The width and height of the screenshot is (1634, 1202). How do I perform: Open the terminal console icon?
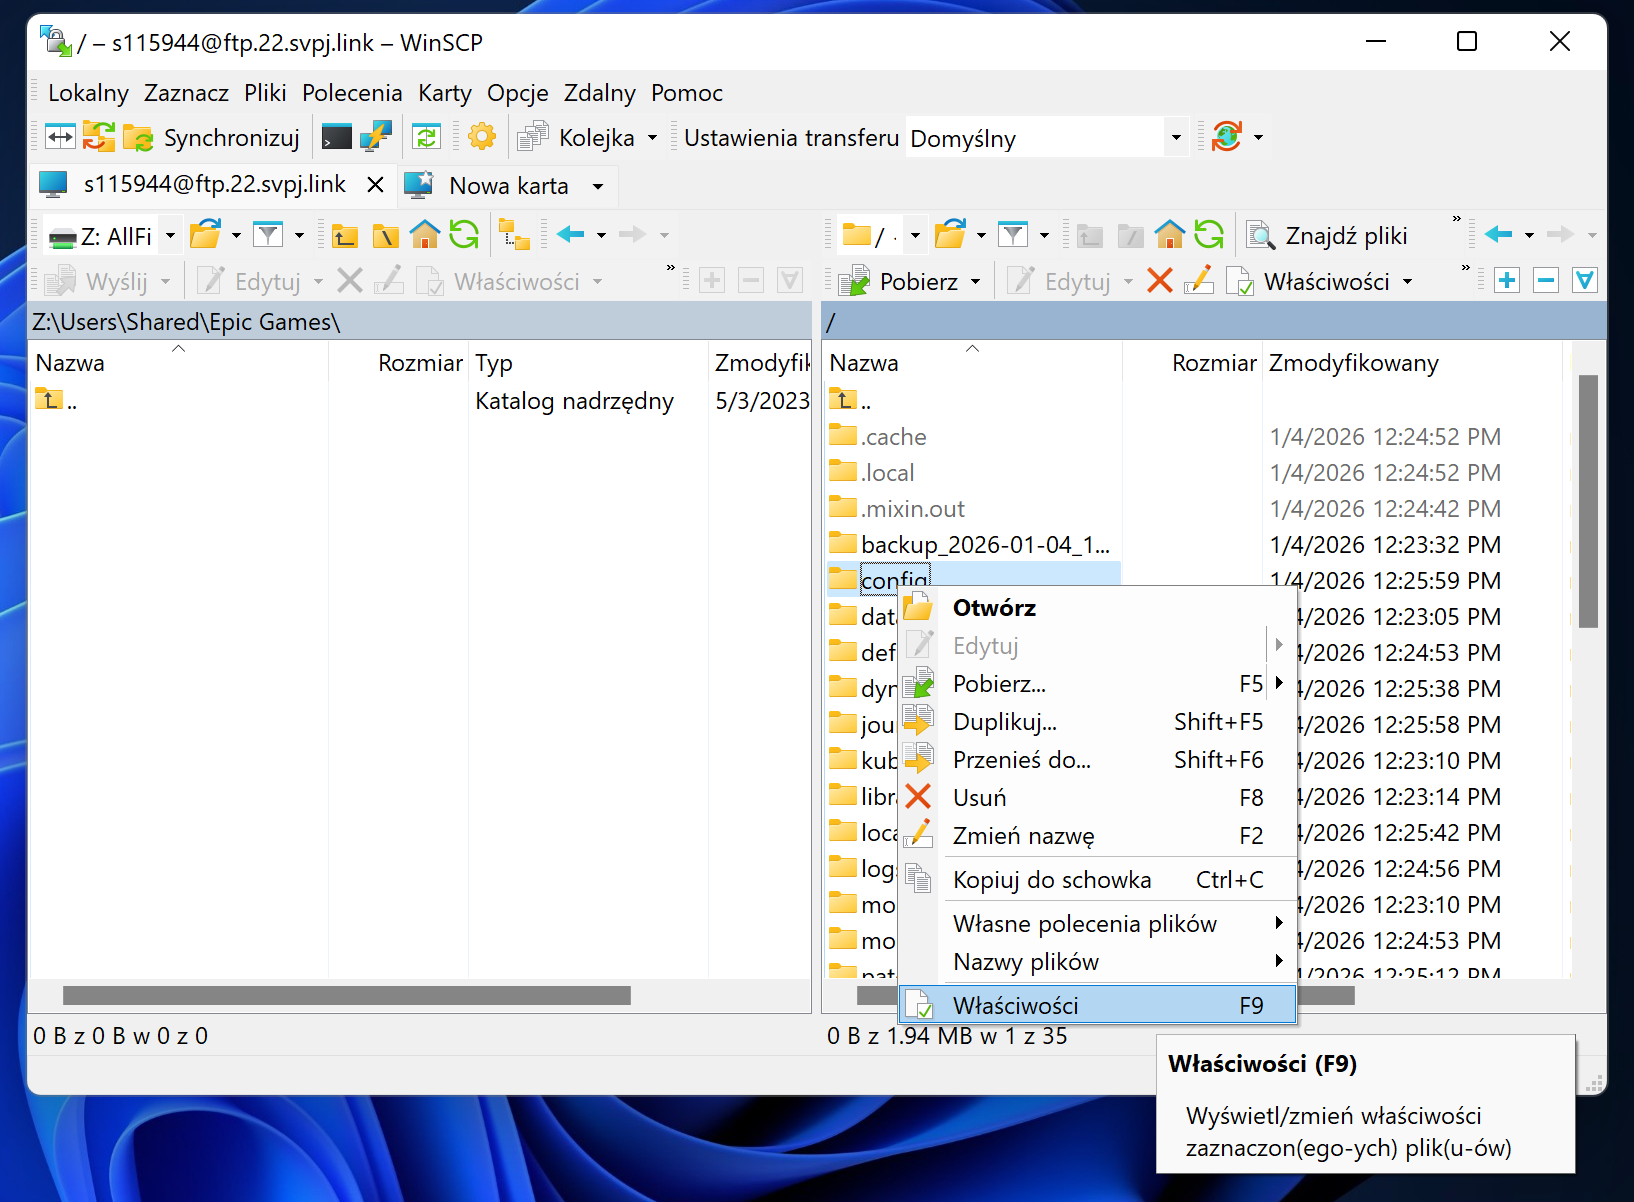click(336, 137)
